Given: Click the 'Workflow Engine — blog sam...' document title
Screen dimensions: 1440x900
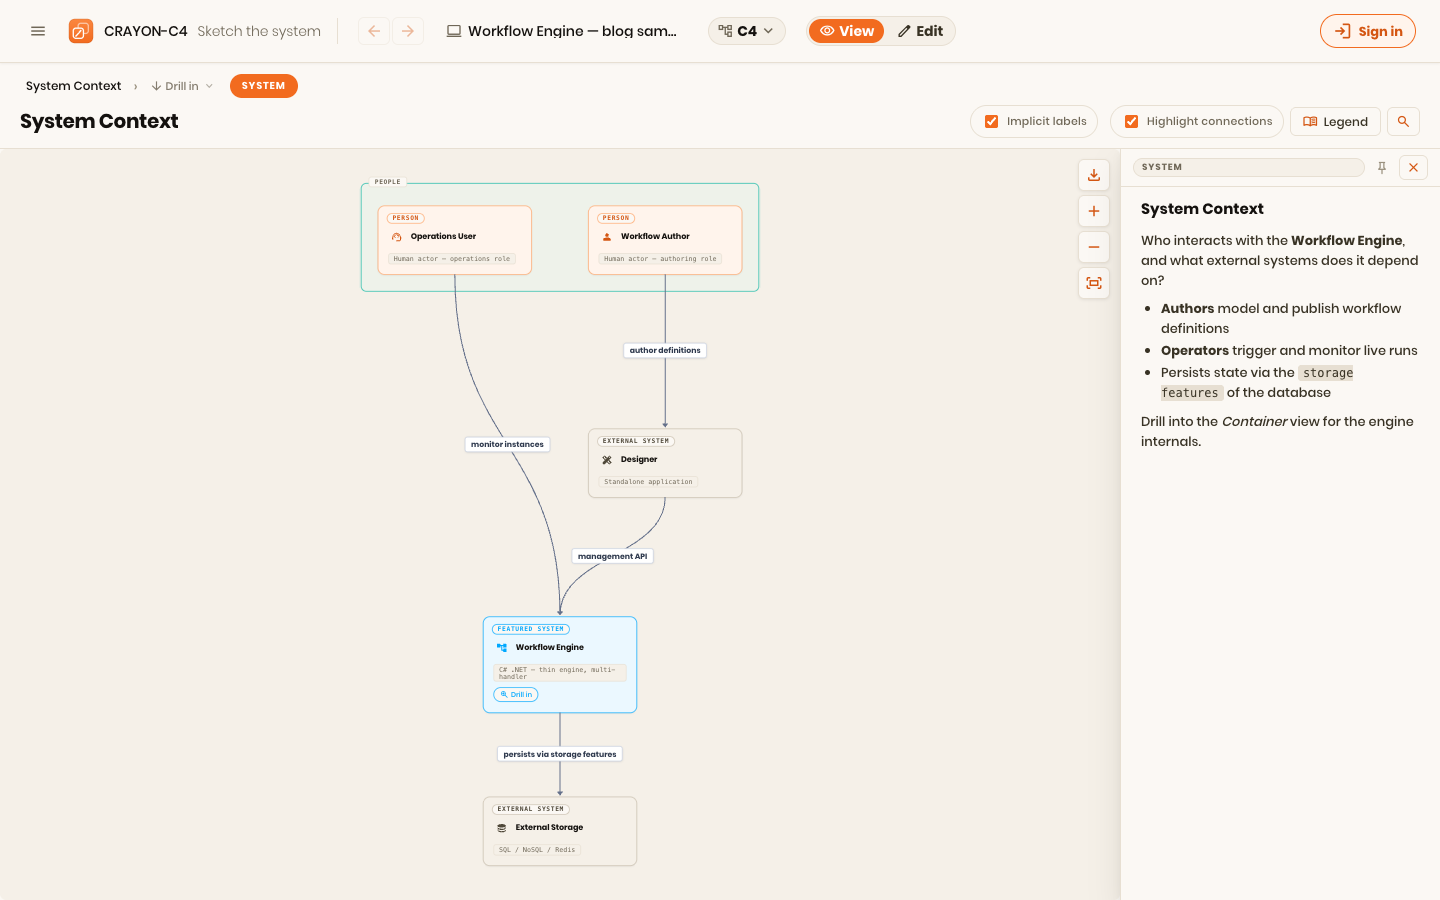Looking at the screenshot, I should coord(572,31).
